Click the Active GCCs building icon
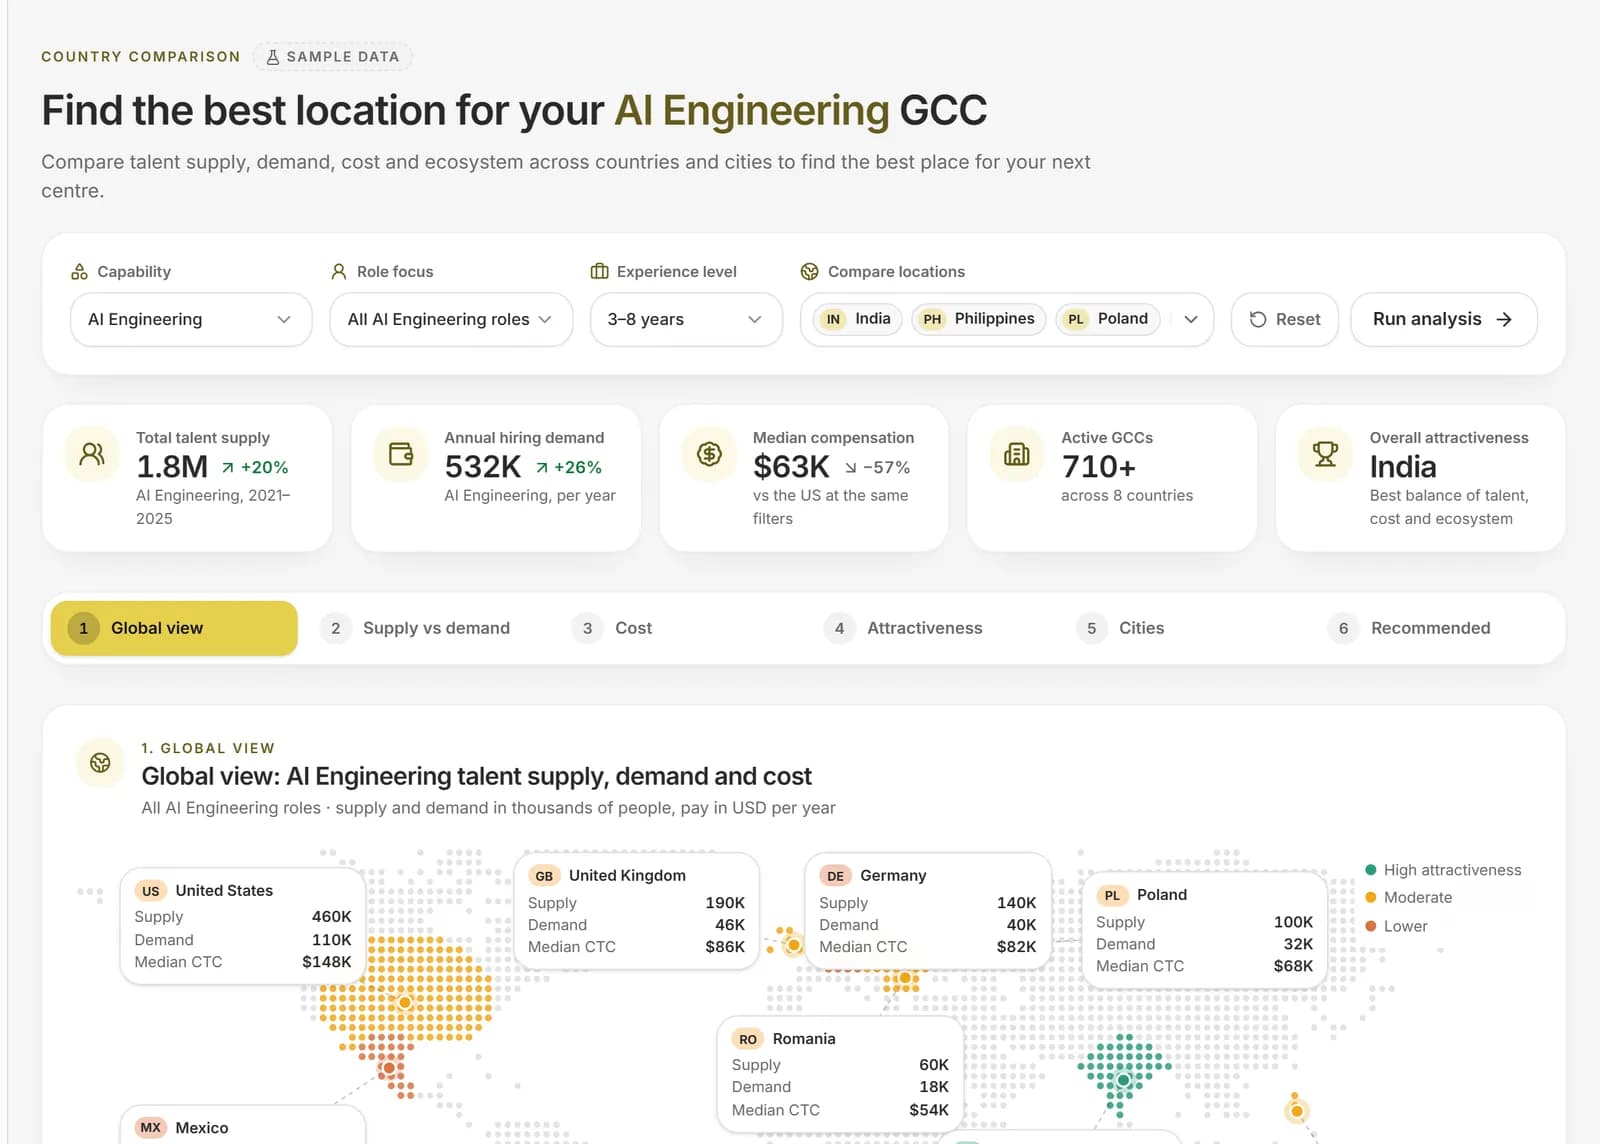 click(x=1017, y=454)
